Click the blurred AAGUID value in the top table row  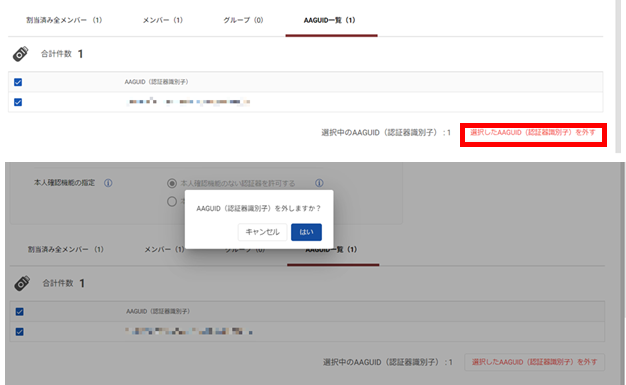click(x=188, y=102)
